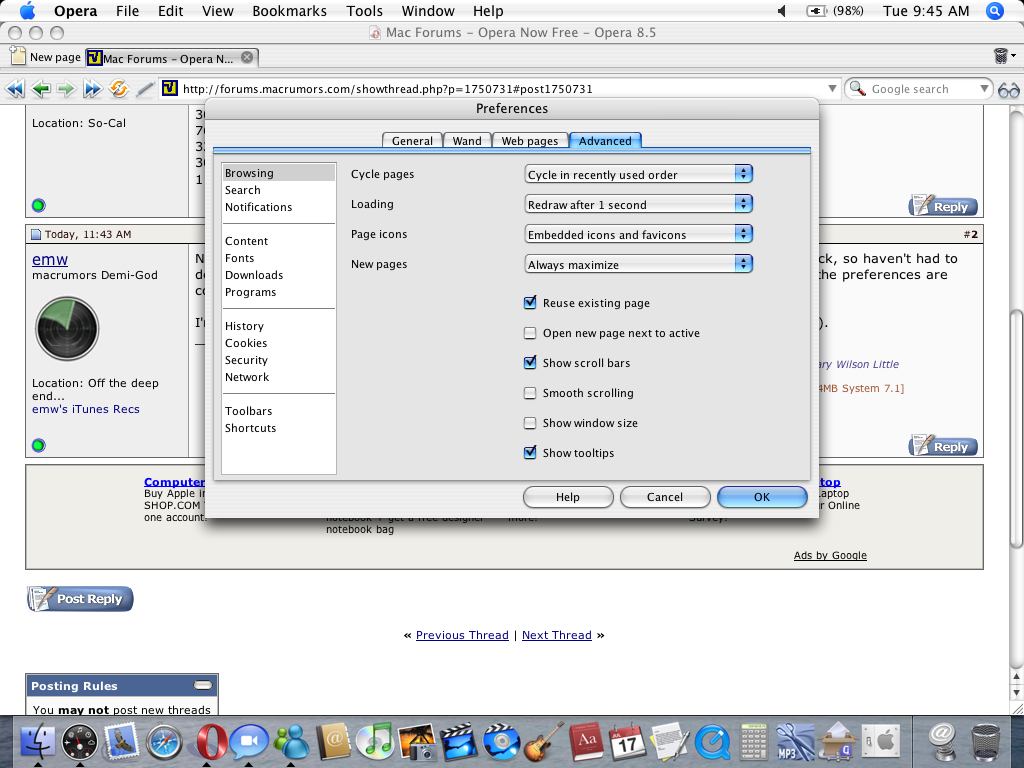This screenshot has width=1024, height=768.
Task: Open the Page icons dropdown
Action: point(639,234)
